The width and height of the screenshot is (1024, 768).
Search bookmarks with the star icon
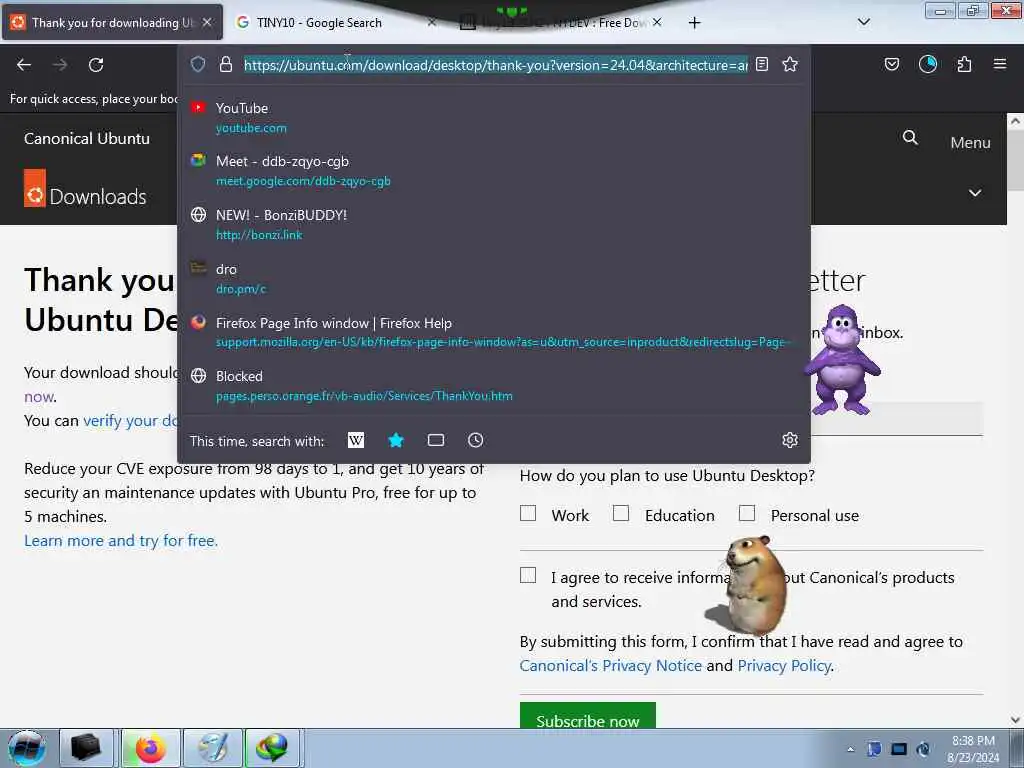click(x=396, y=440)
